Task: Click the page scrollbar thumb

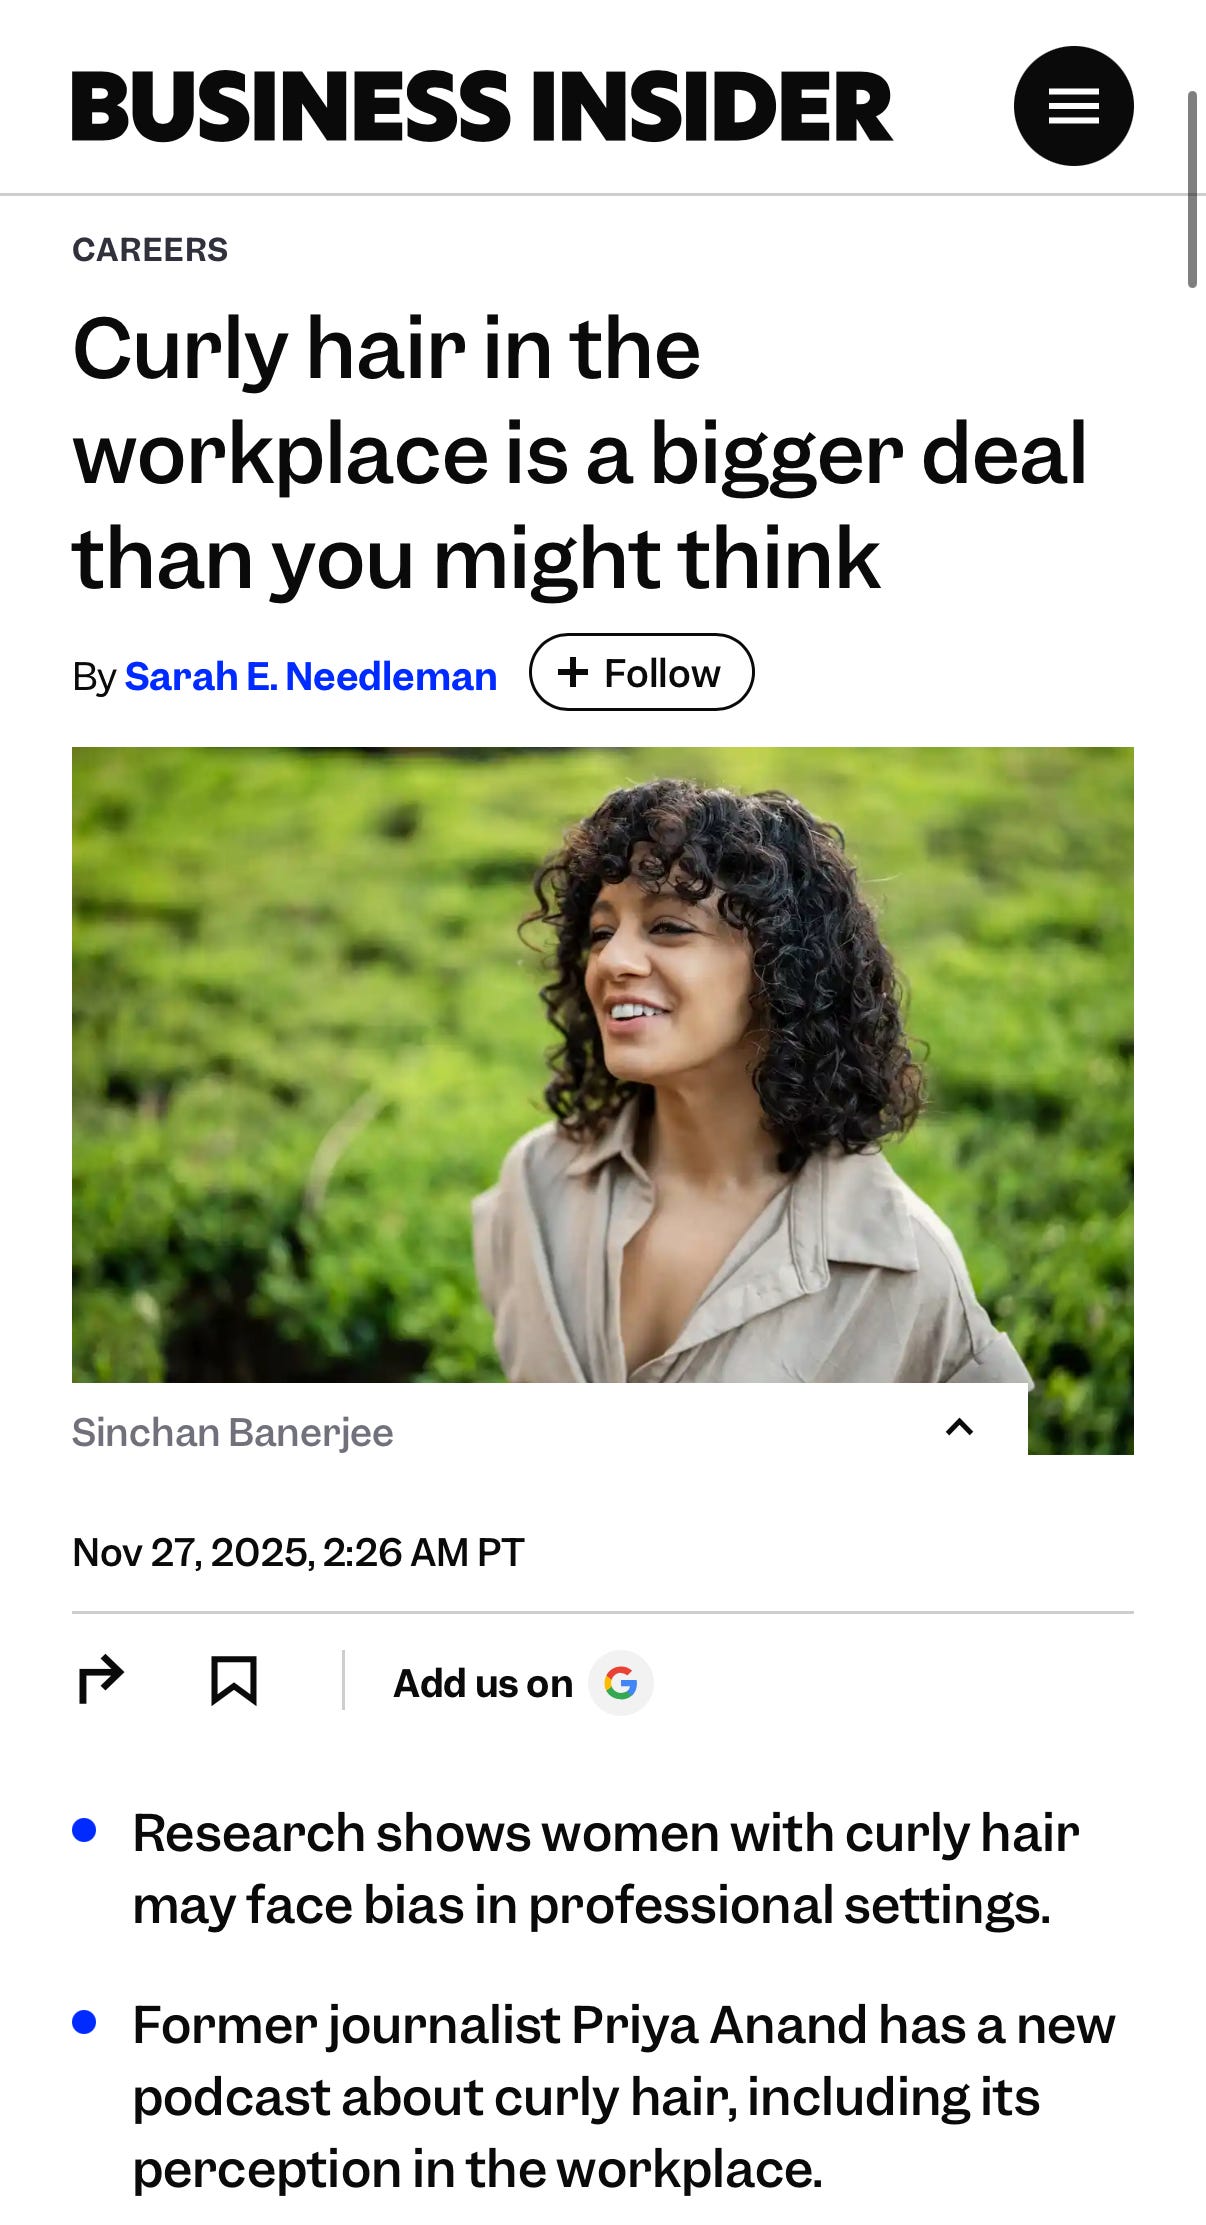Action: pos(1192,189)
